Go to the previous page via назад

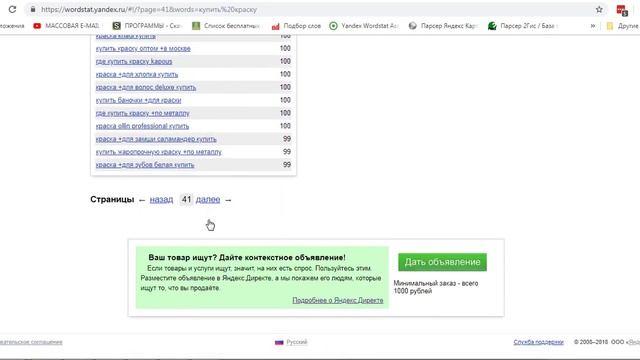[x=161, y=200]
